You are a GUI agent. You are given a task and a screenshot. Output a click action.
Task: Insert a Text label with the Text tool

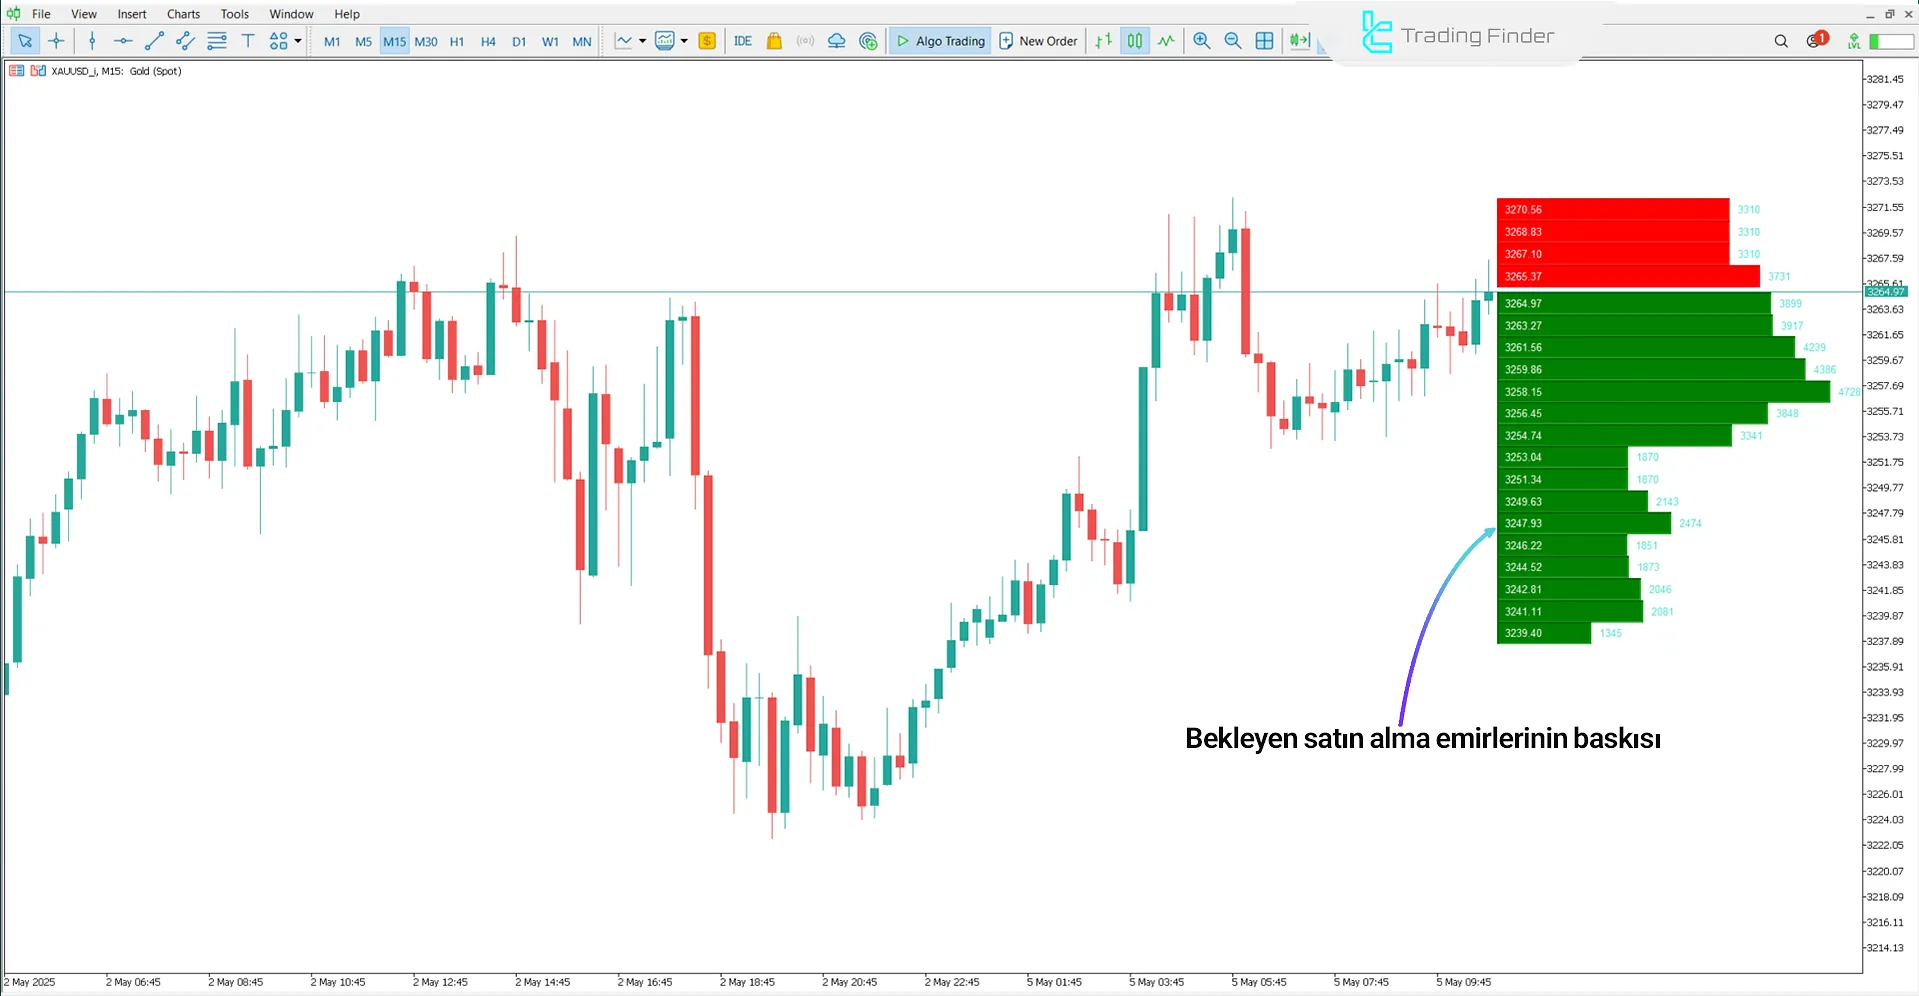coord(248,41)
